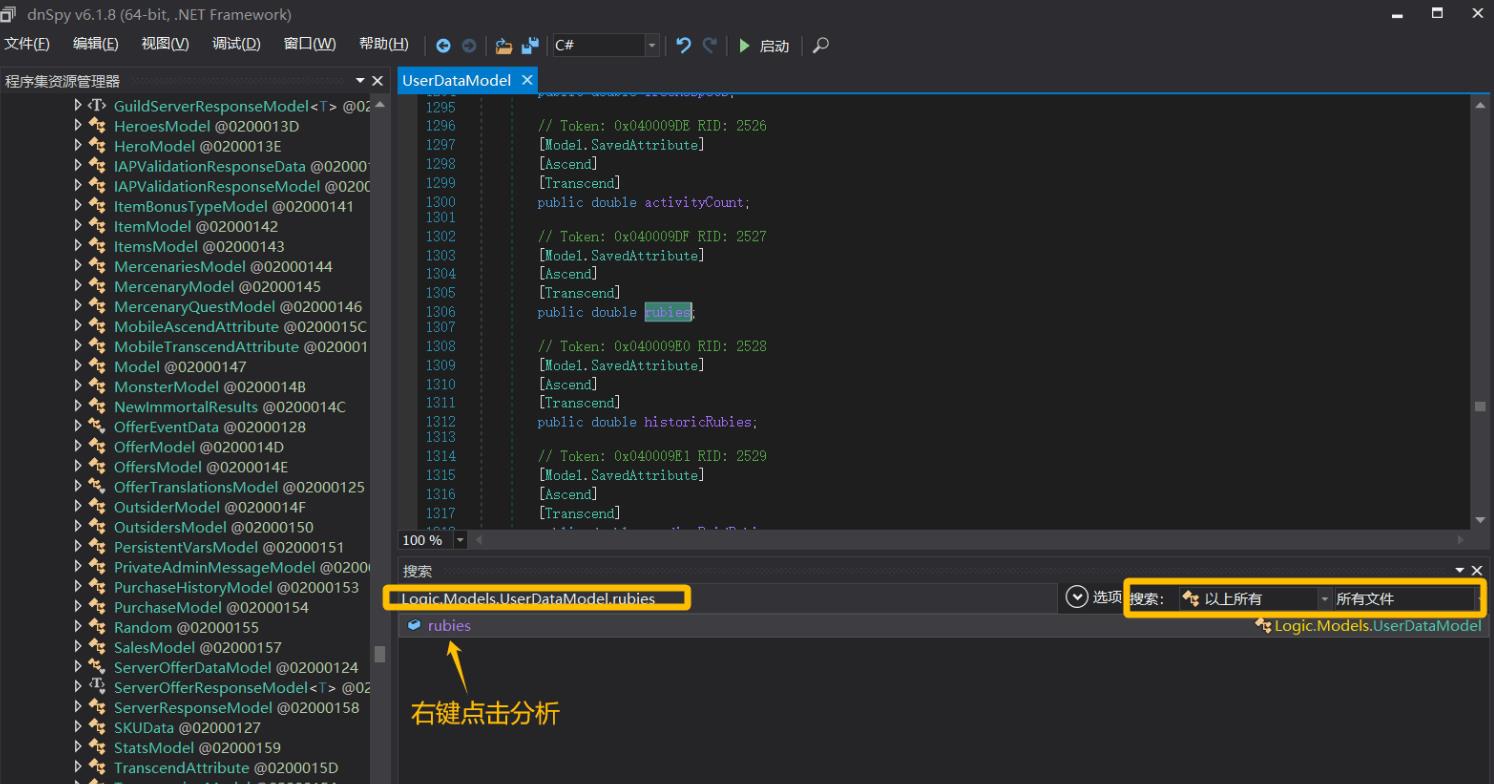Expand the HeroesModel tree node
This screenshot has width=1494, height=784.
[79, 126]
